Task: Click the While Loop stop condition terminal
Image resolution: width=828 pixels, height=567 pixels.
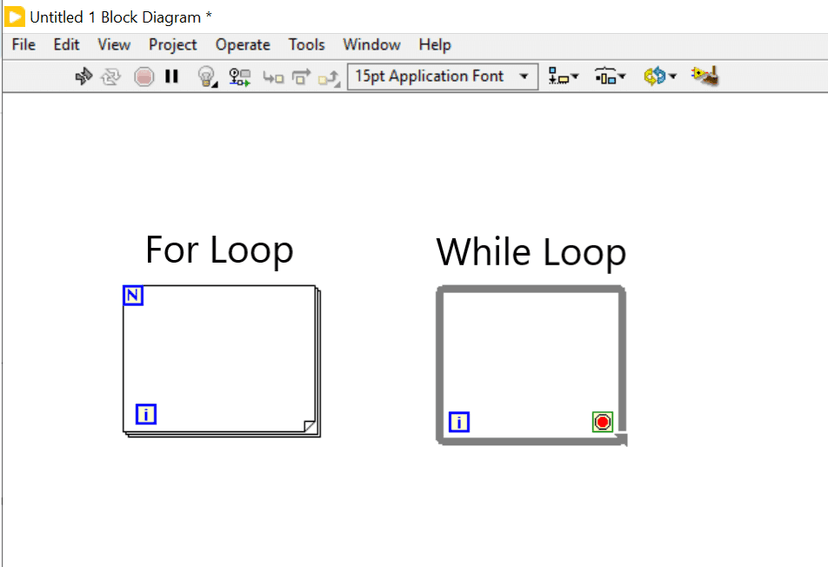Action: tap(602, 422)
